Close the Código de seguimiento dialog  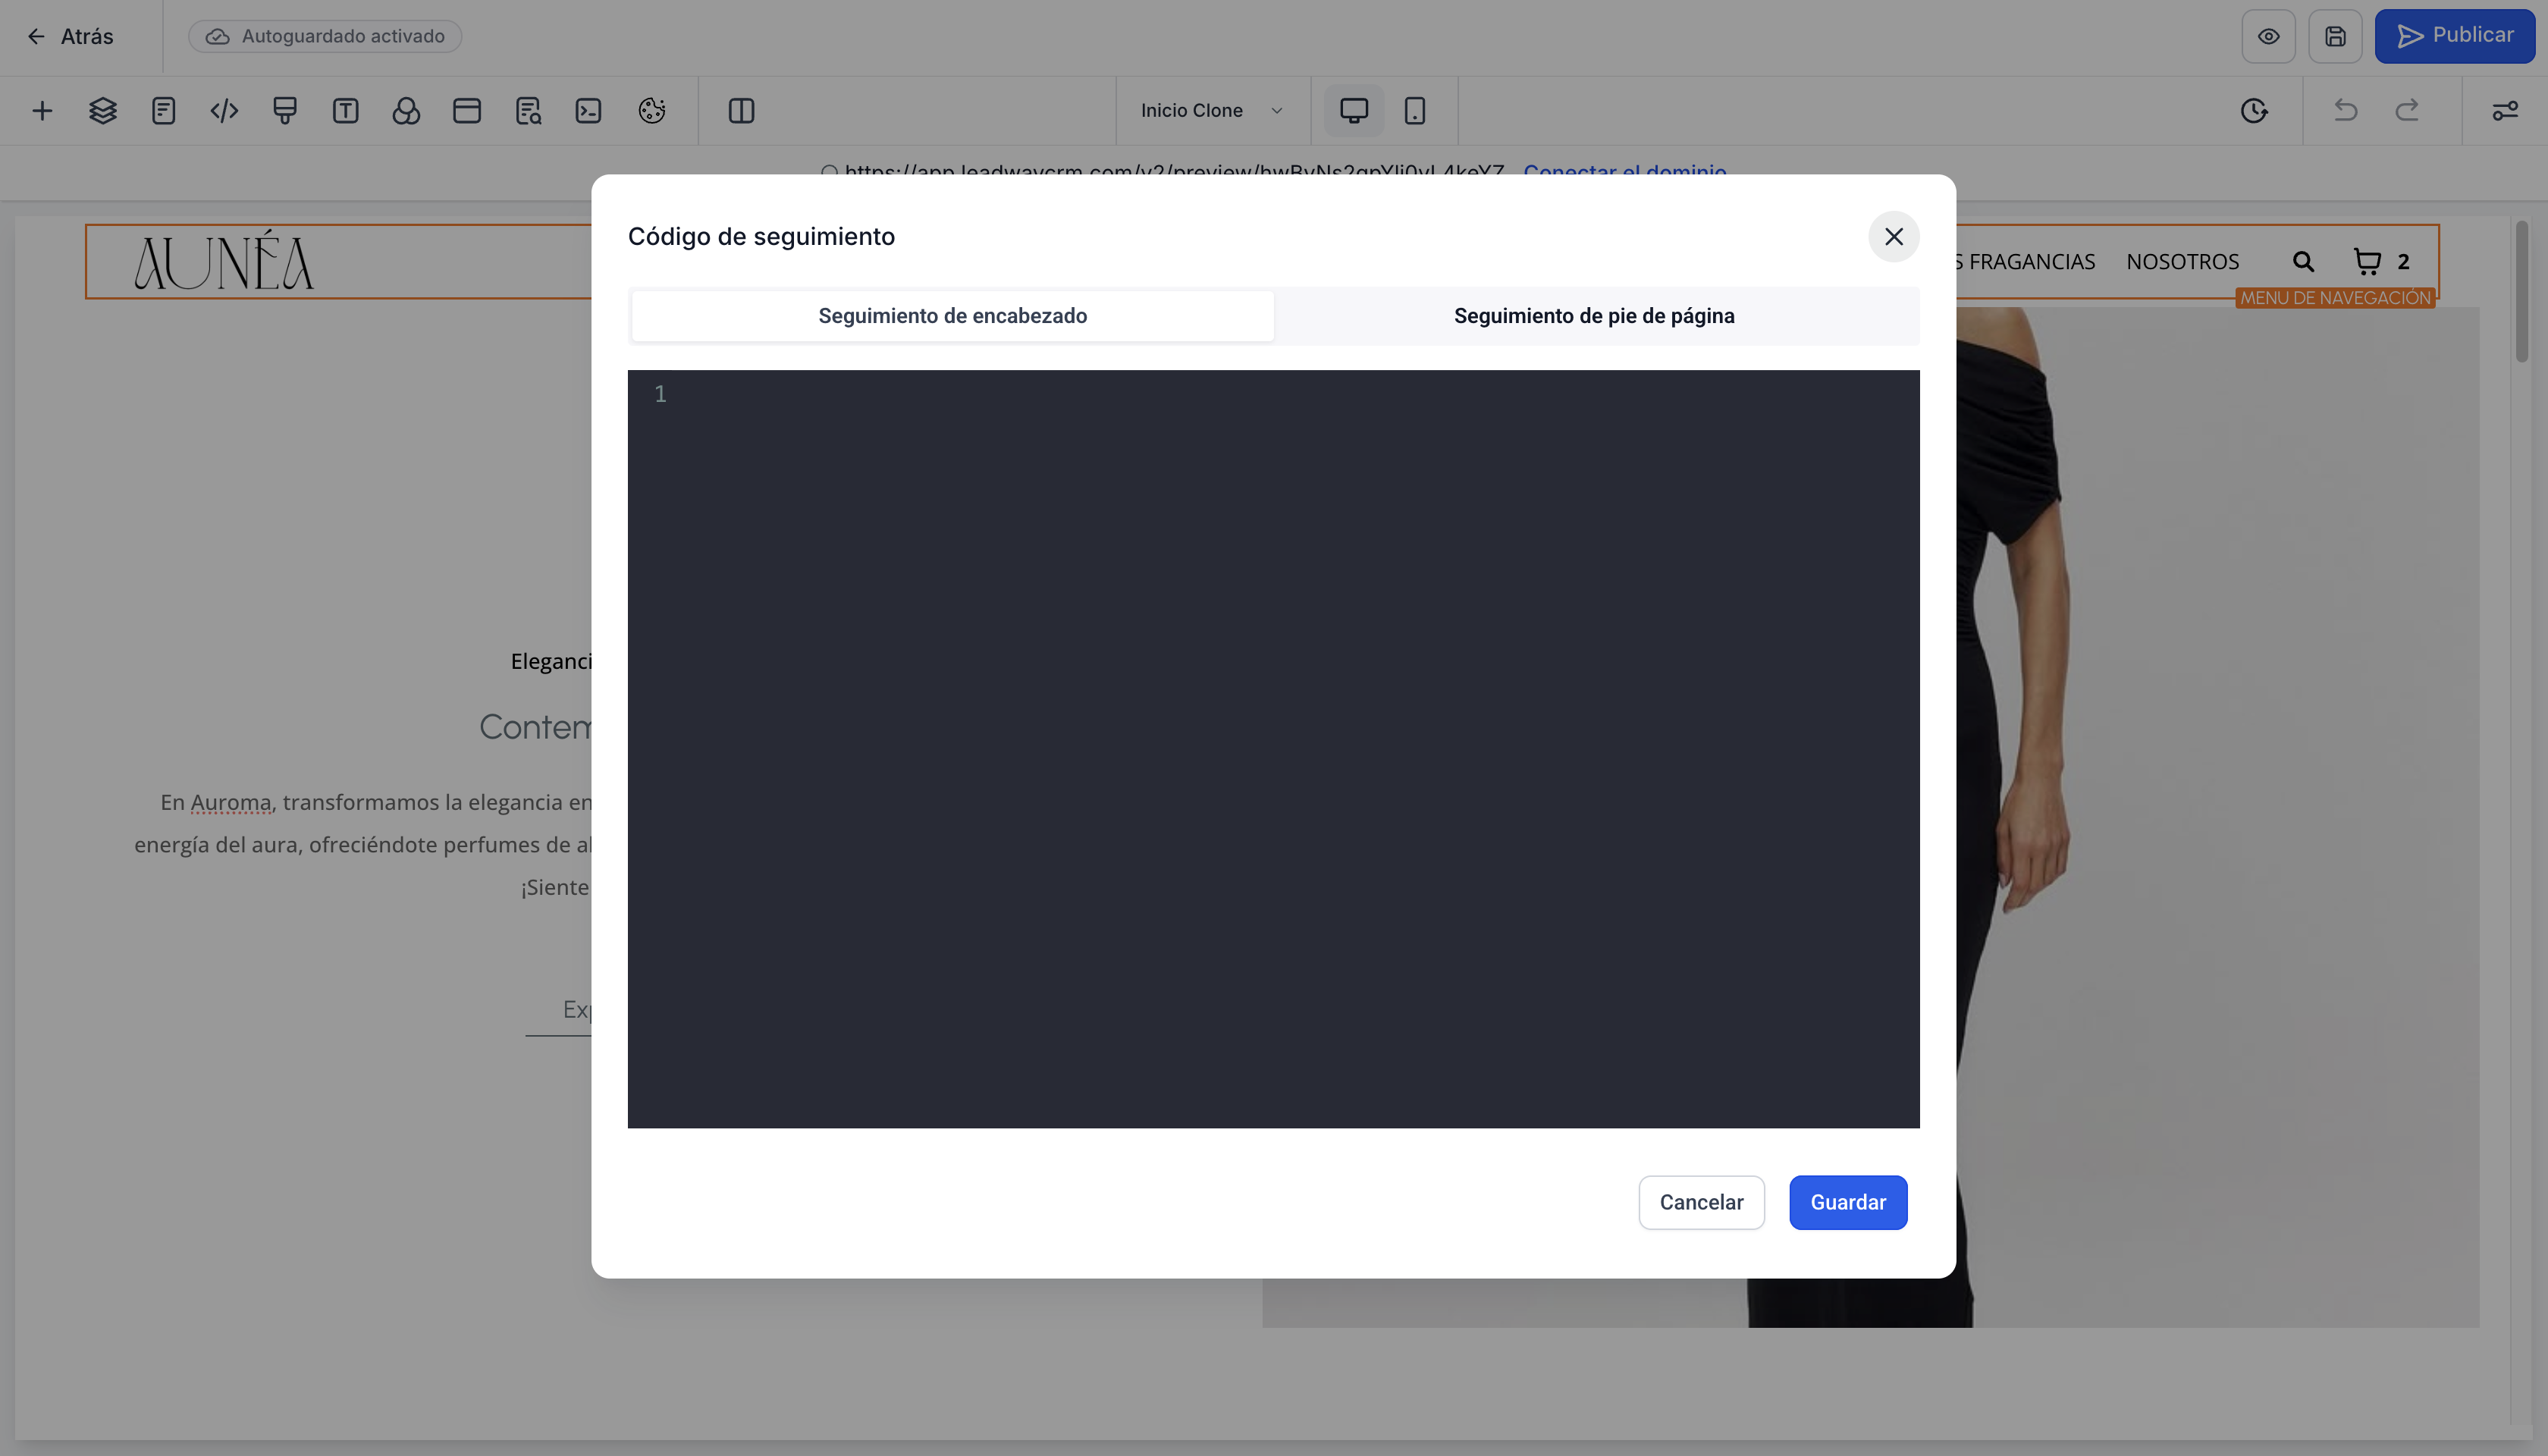[1893, 236]
